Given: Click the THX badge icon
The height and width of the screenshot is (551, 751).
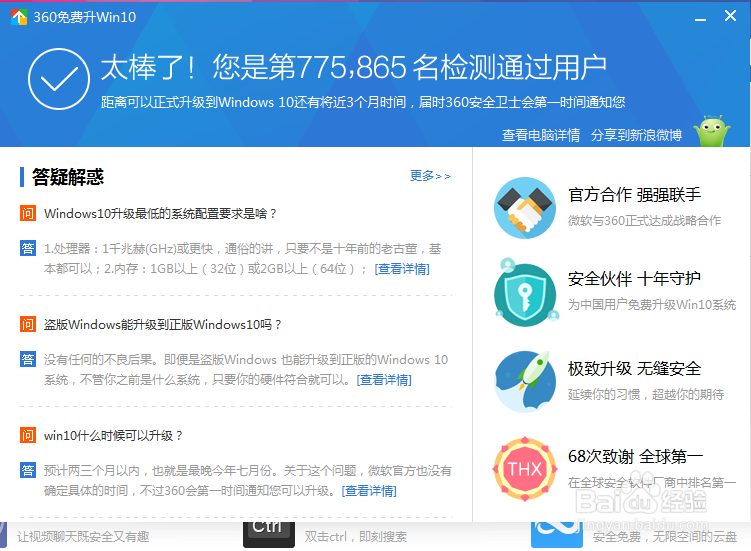Looking at the screenshot, I should (525, 469).
